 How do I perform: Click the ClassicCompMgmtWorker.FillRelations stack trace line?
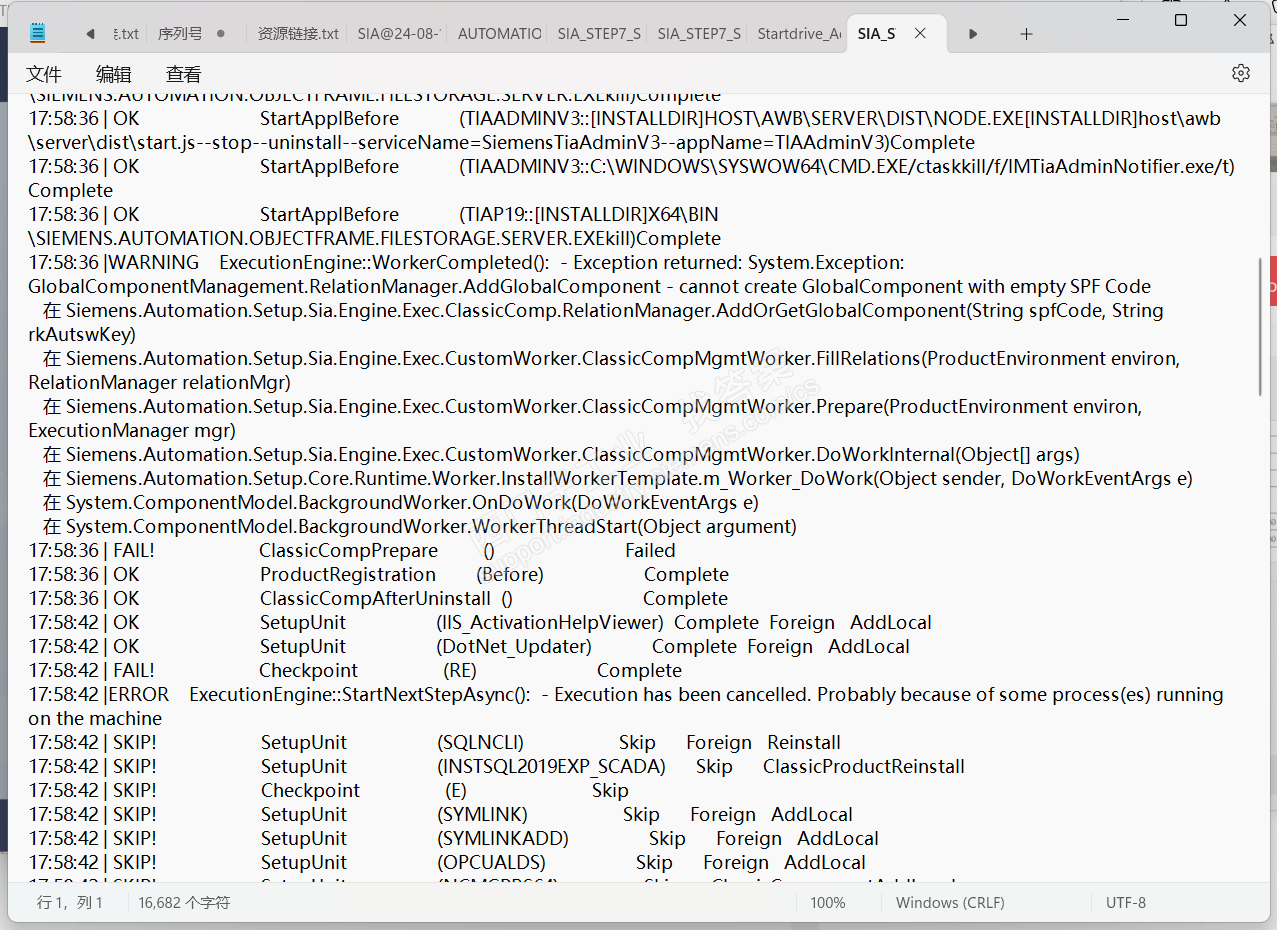(x=611, y=359)
